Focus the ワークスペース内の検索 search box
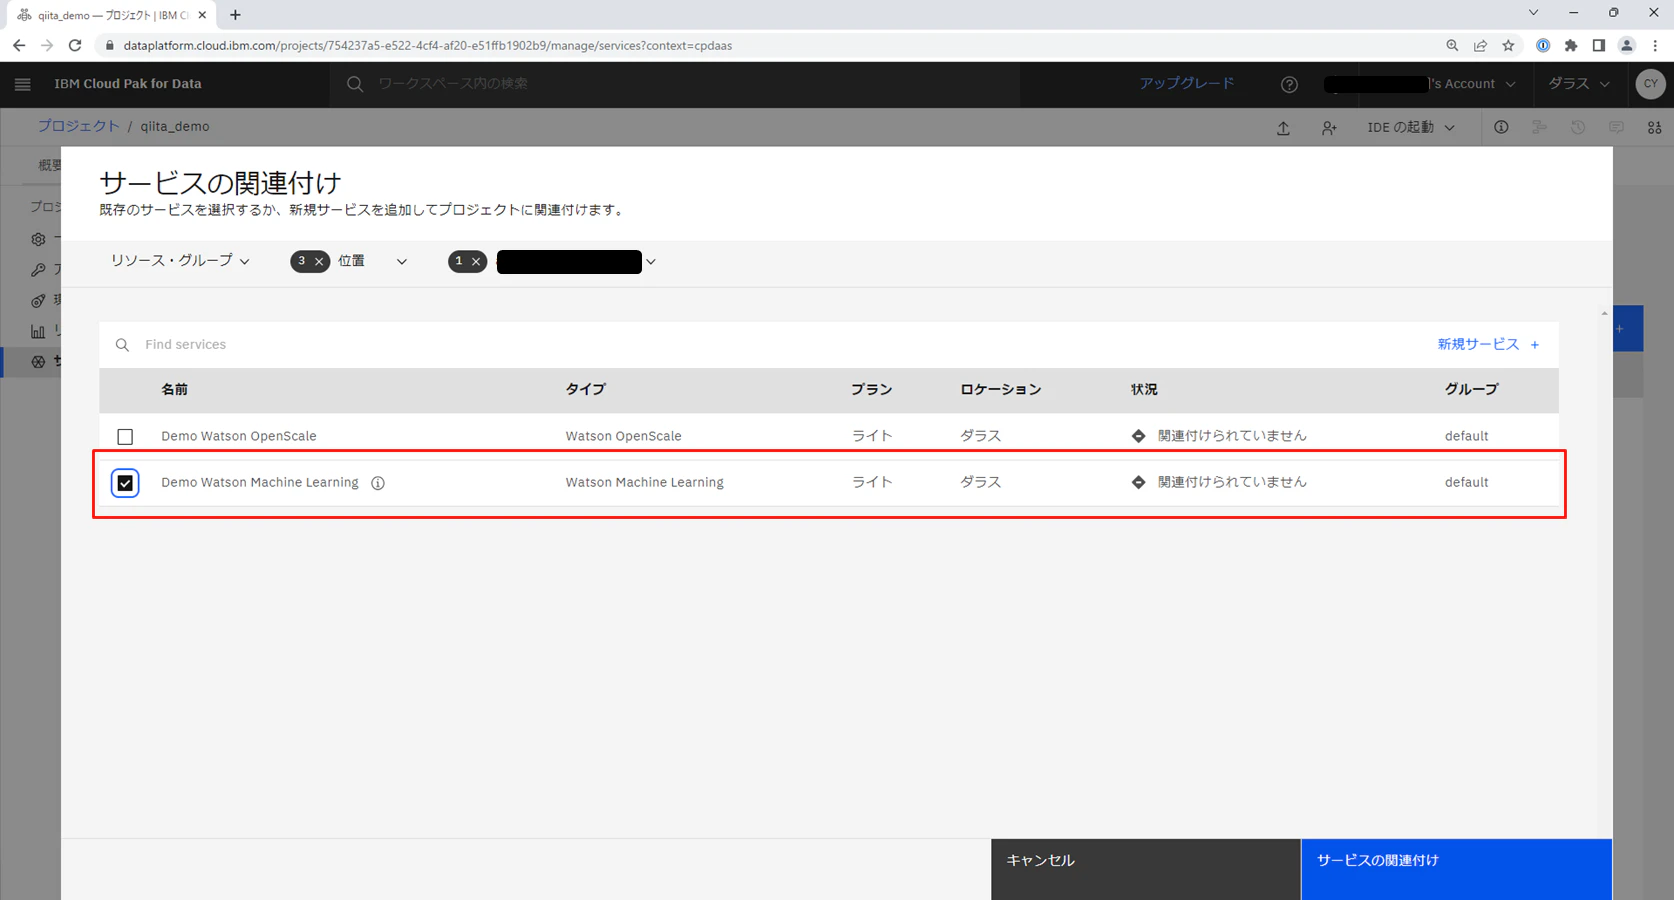 675,84
